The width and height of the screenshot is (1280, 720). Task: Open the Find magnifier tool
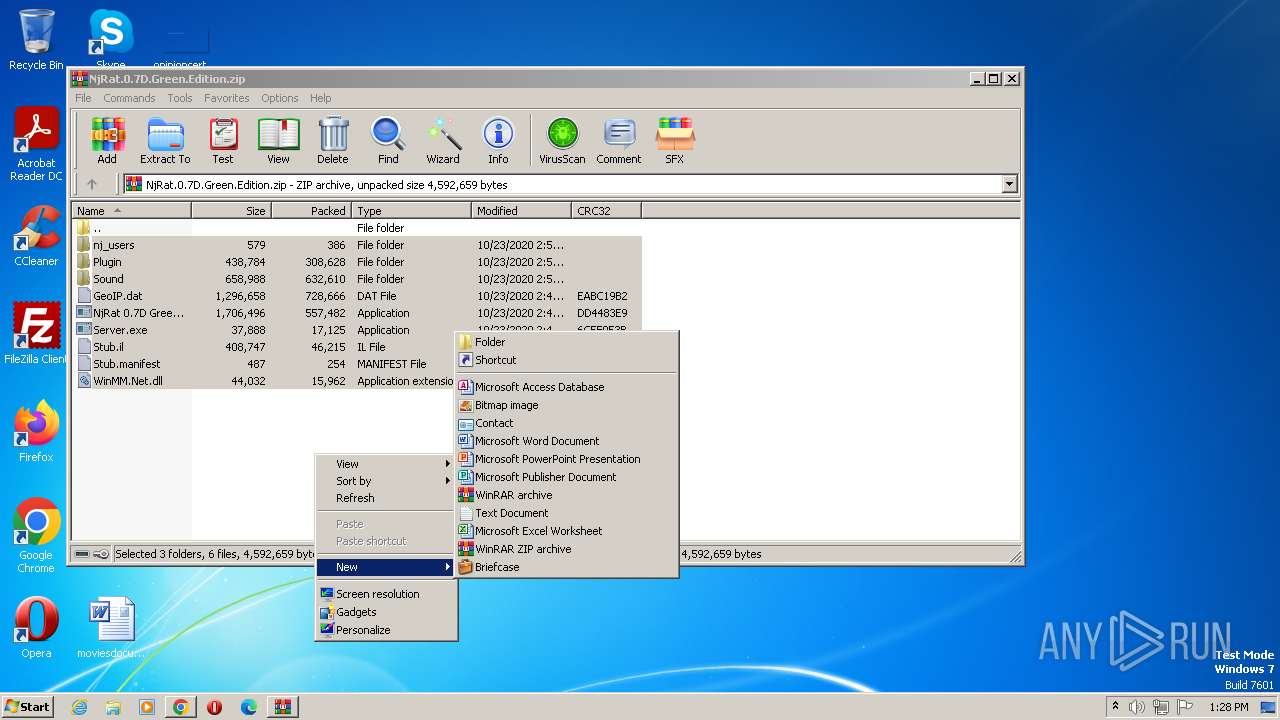point(388,140)
